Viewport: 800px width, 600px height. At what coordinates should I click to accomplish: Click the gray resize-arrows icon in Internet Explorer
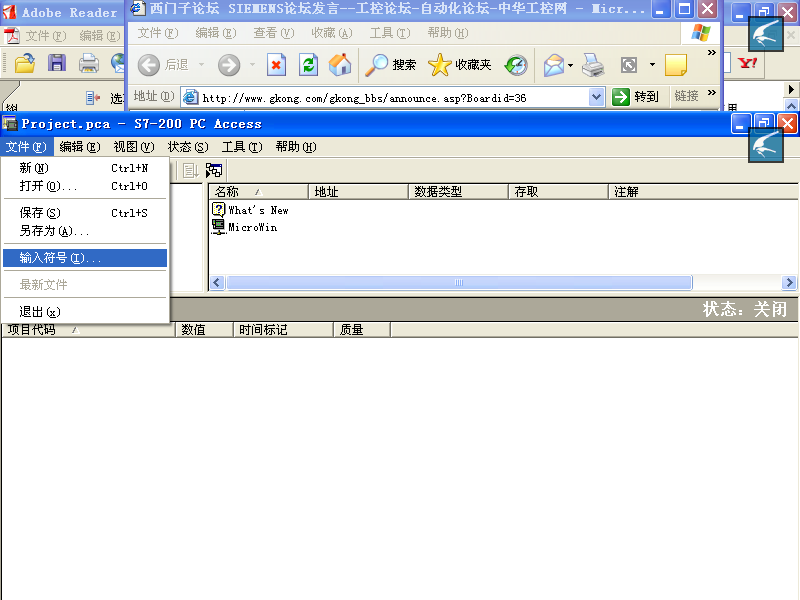pos(629,65)
